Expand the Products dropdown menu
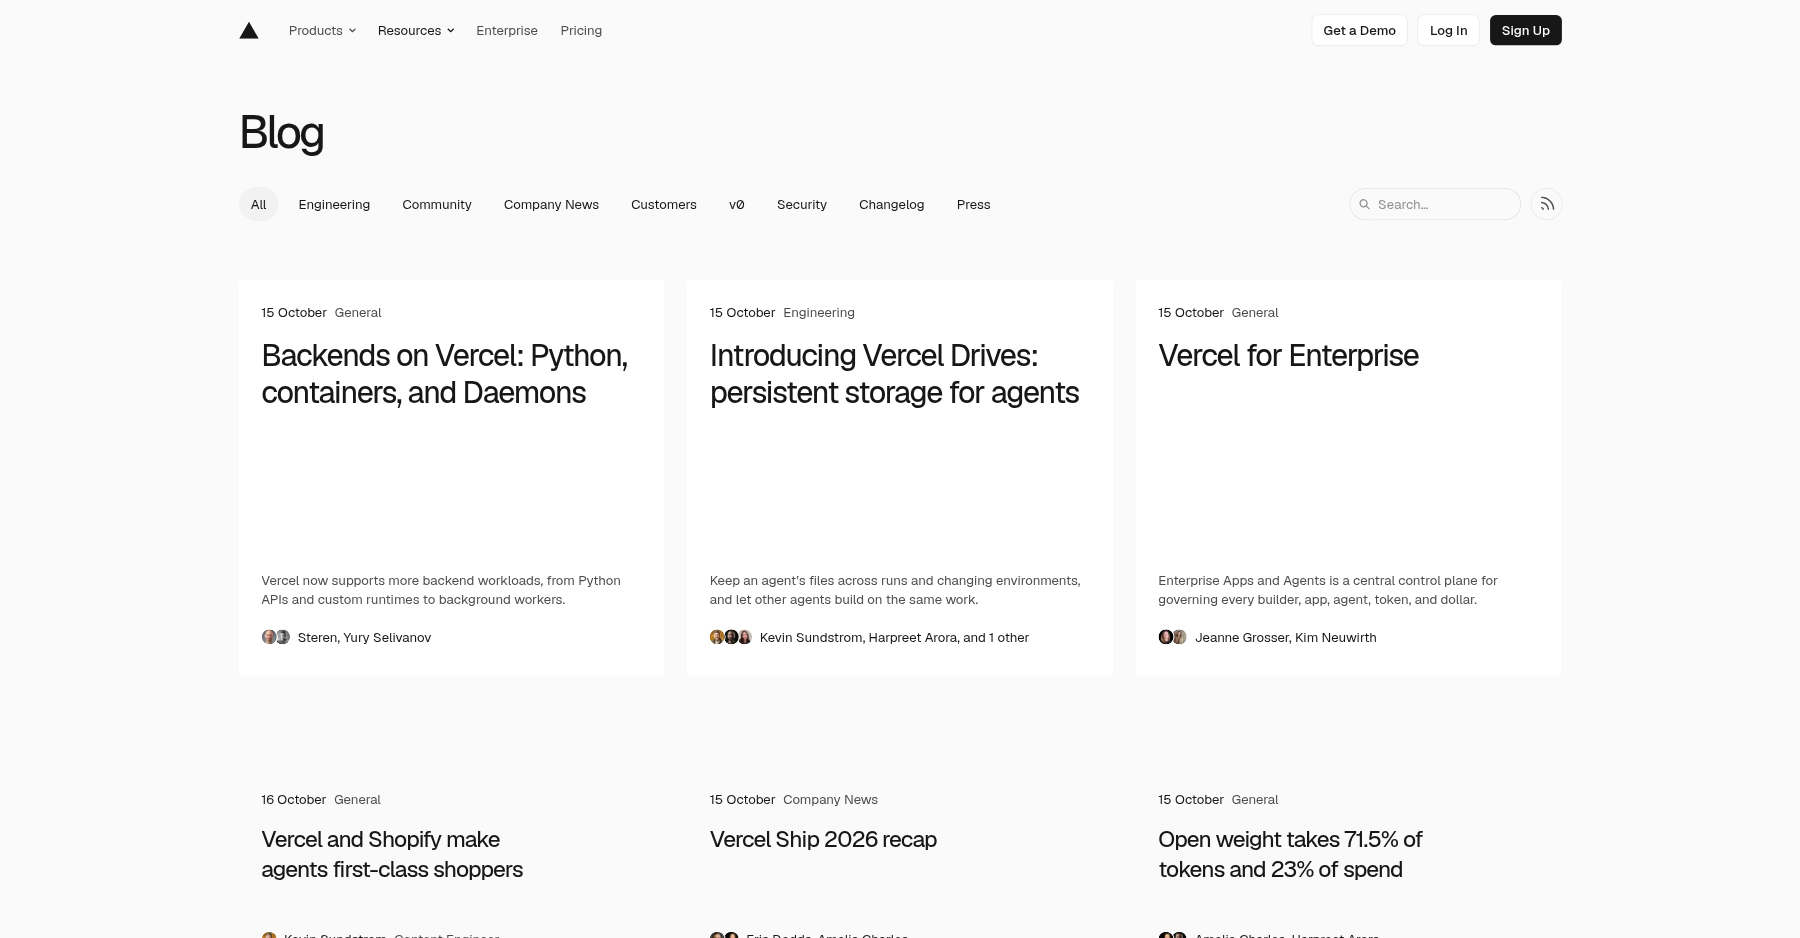 click(322, 30)
